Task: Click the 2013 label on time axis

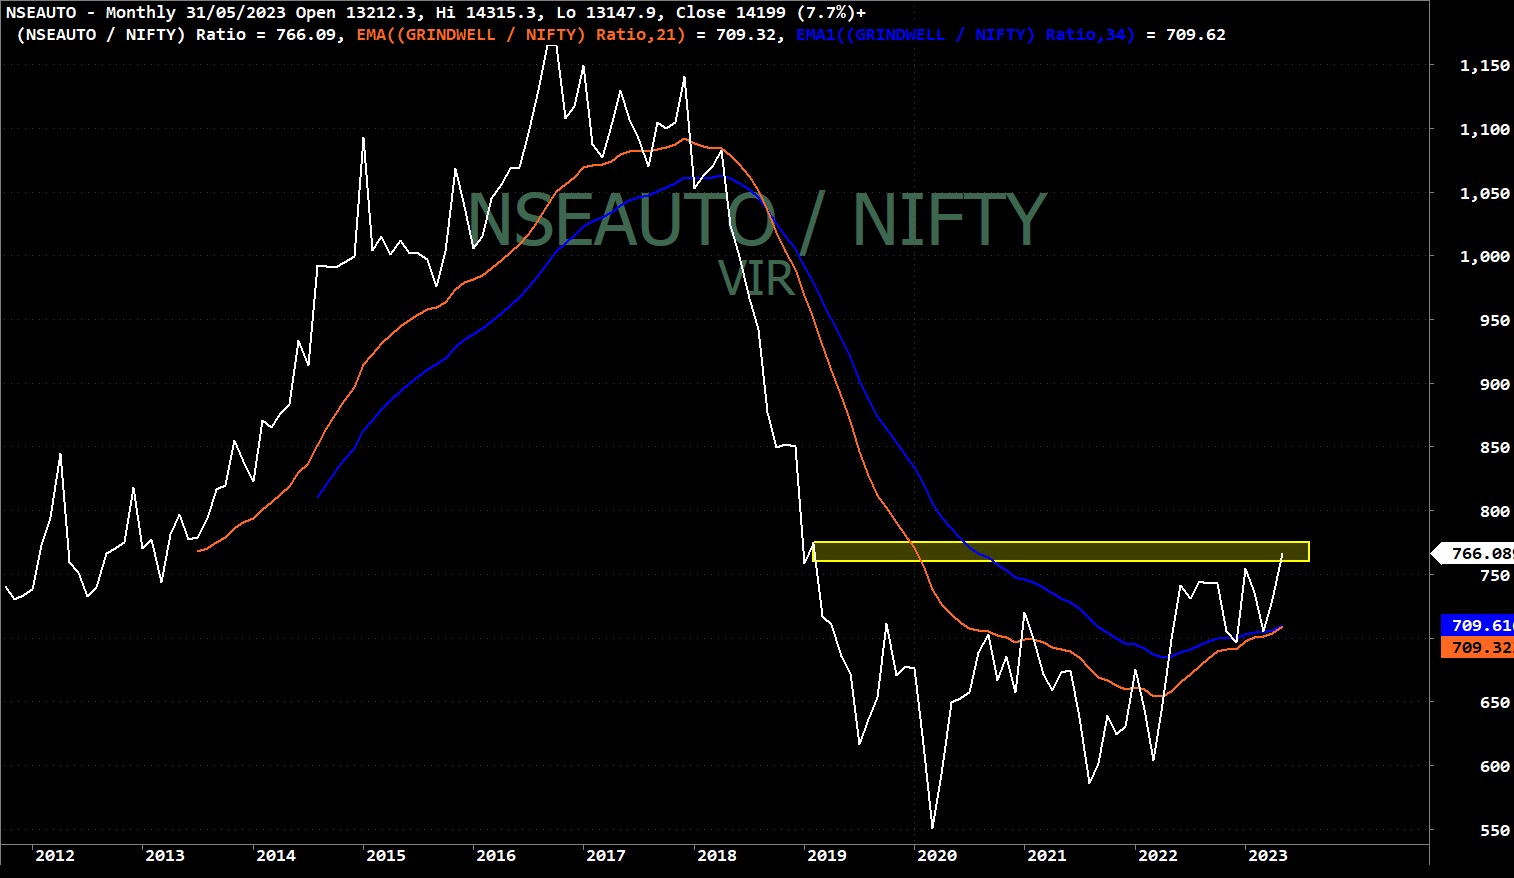Action: click(x=165, y=855)
